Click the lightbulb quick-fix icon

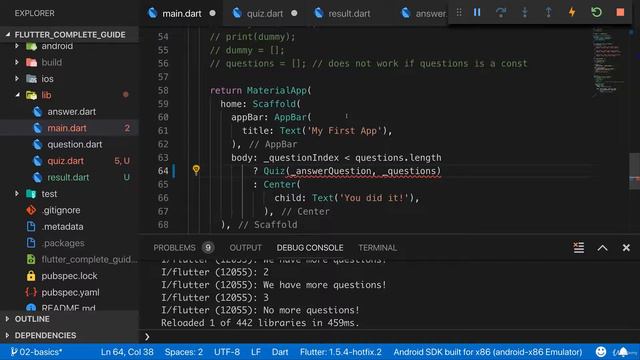[x=196, y=170]
